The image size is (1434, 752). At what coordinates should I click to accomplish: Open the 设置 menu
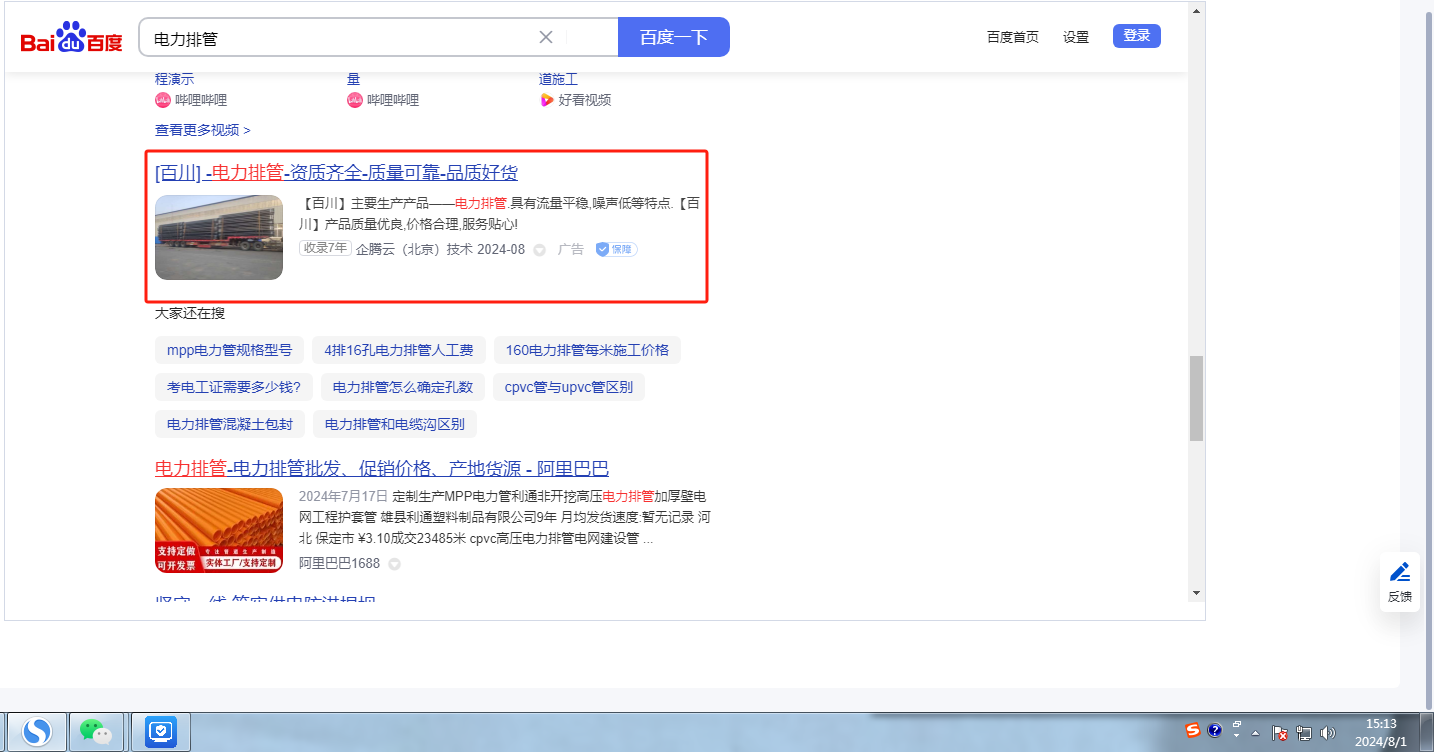coord(1076,37)
